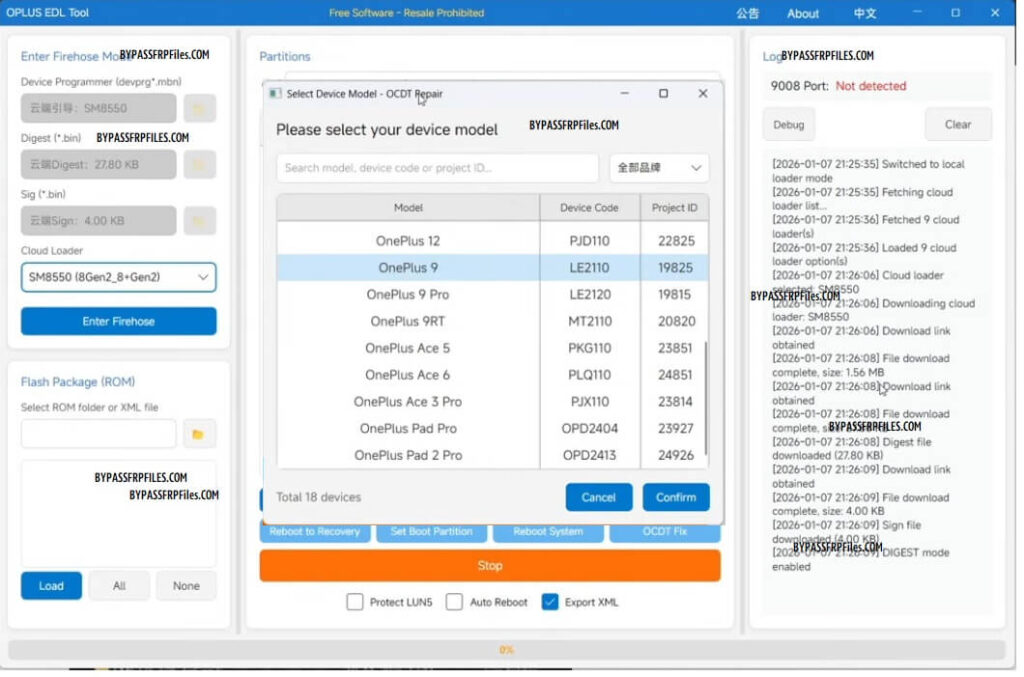Click the device list vertical scrollbar
This screenshot has height=677, width=1024.
(706, 398)
